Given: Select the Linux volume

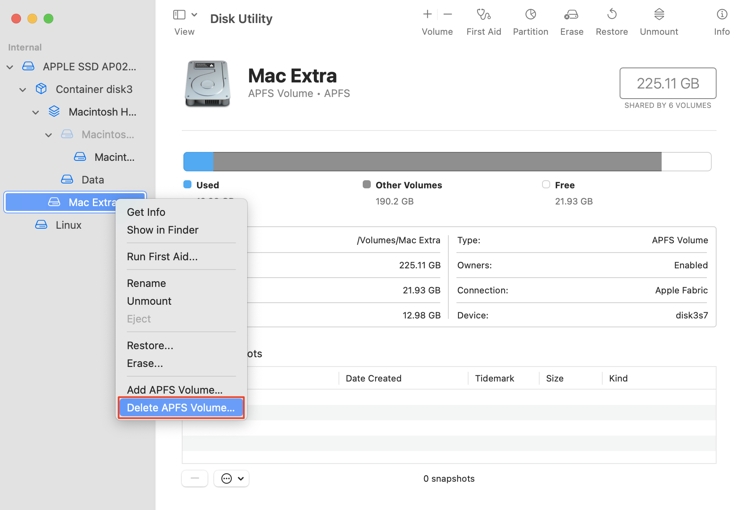Looking at the screenshot, I should click(68, 225).
